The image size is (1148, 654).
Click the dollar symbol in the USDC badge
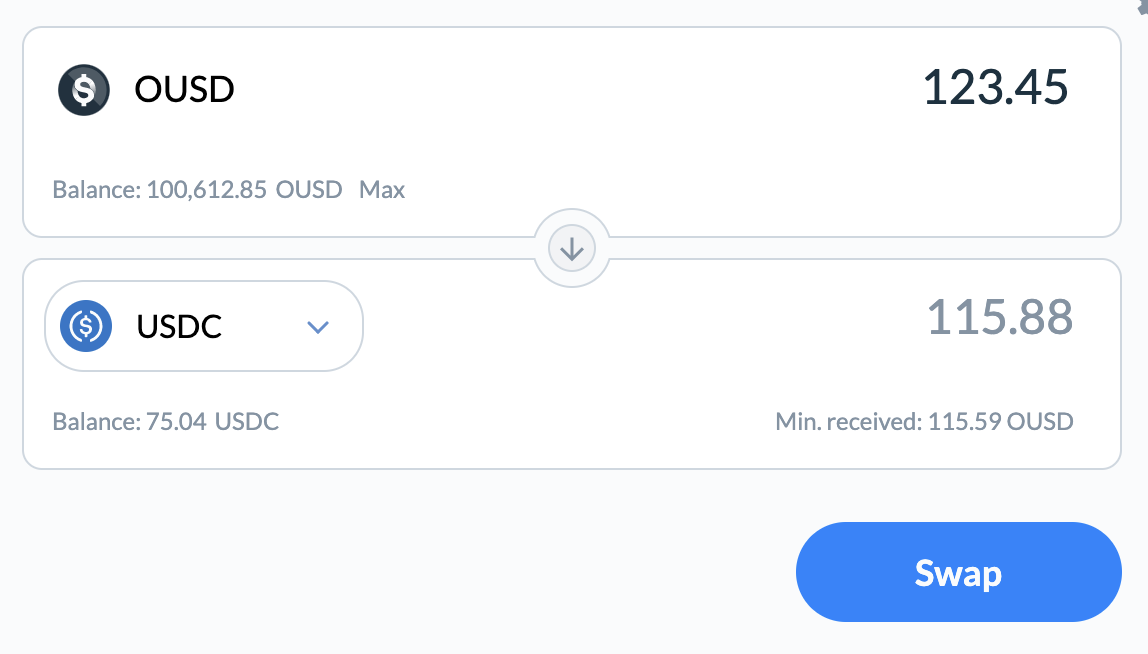[85, 326]
